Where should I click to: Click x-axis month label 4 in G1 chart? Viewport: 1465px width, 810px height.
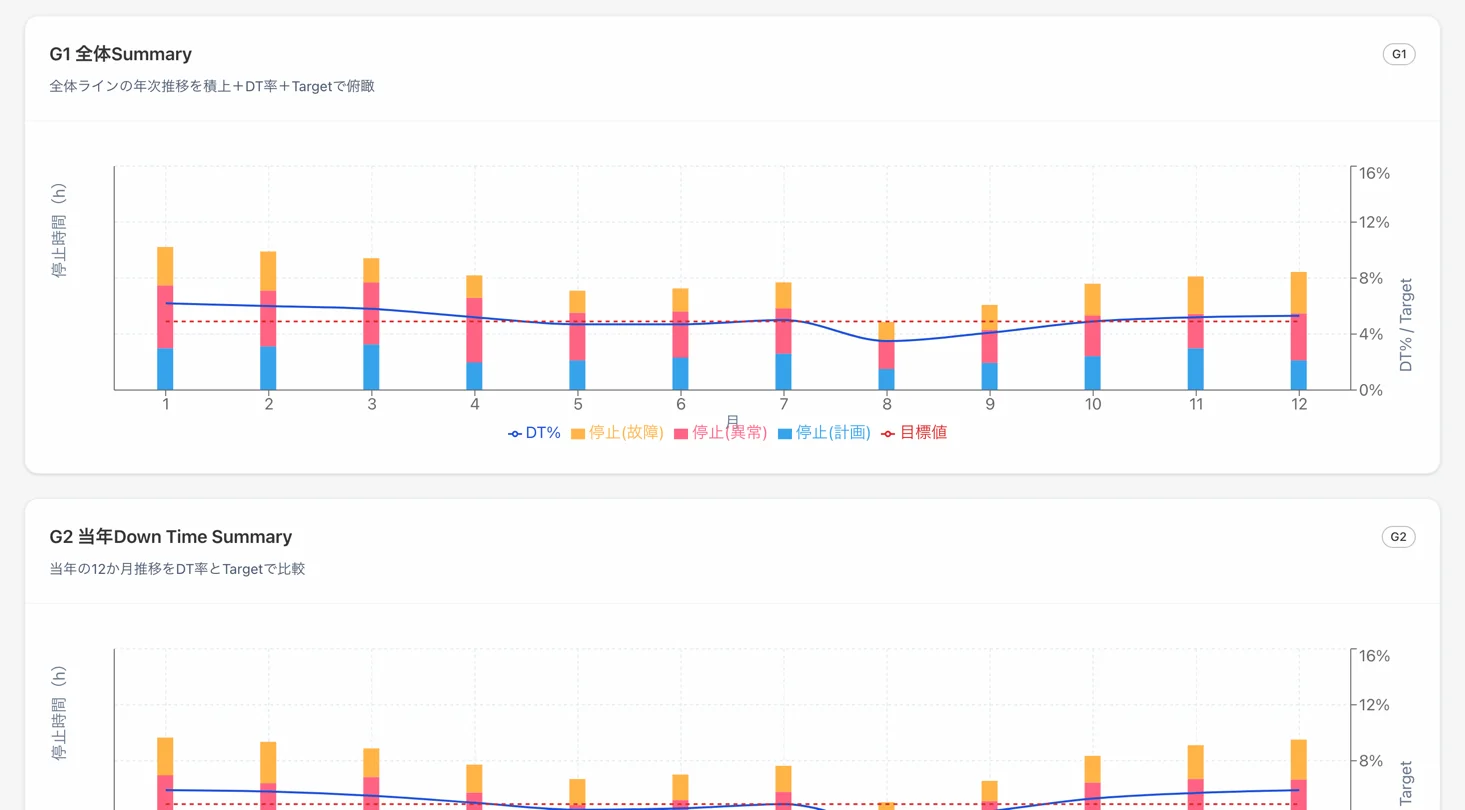coord(474,404)
